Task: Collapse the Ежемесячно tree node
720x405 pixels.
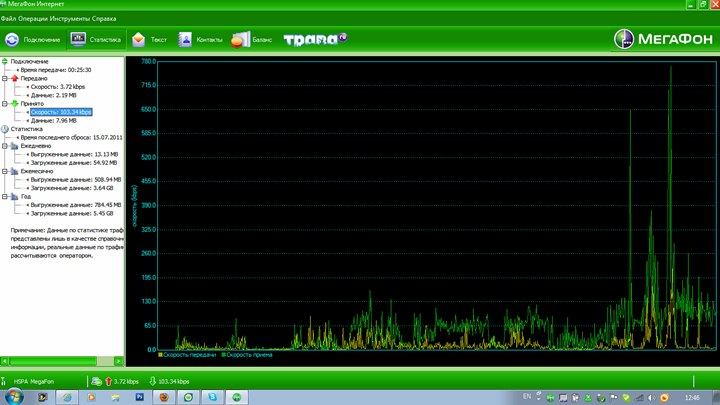Action: [x=5, y=171]
